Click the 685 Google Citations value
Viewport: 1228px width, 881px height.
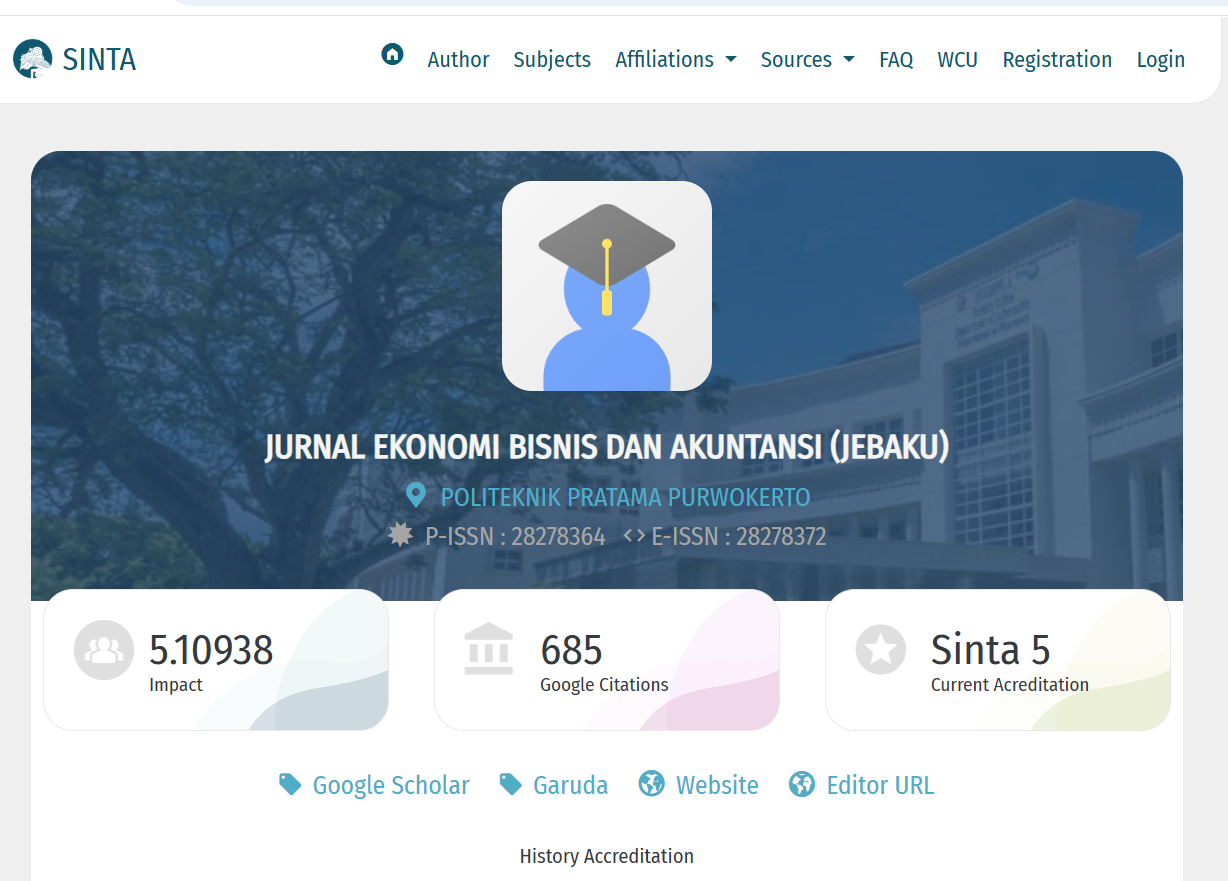(x=571, y=650)
